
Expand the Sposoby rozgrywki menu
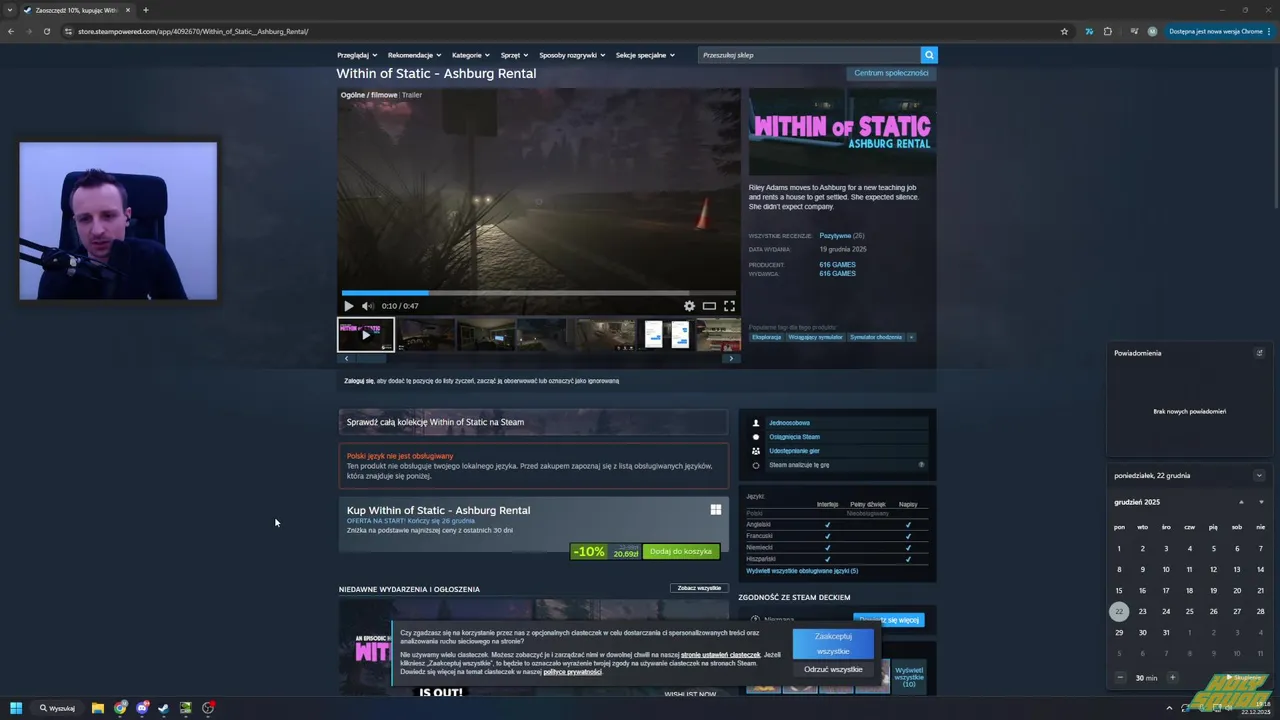point(572,55)
